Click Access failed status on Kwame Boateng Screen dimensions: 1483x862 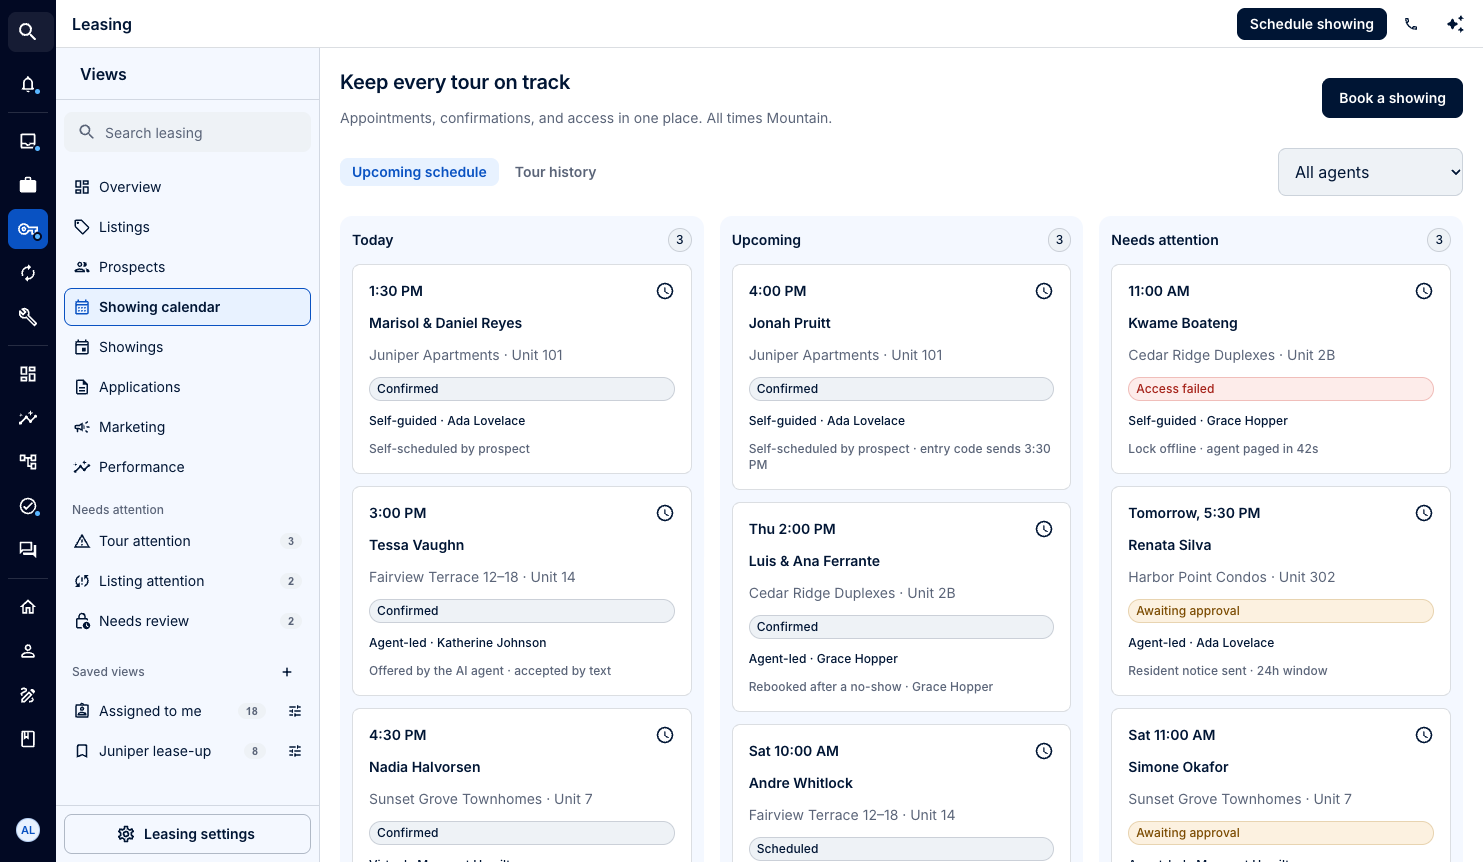click(x=1280, y=389)
